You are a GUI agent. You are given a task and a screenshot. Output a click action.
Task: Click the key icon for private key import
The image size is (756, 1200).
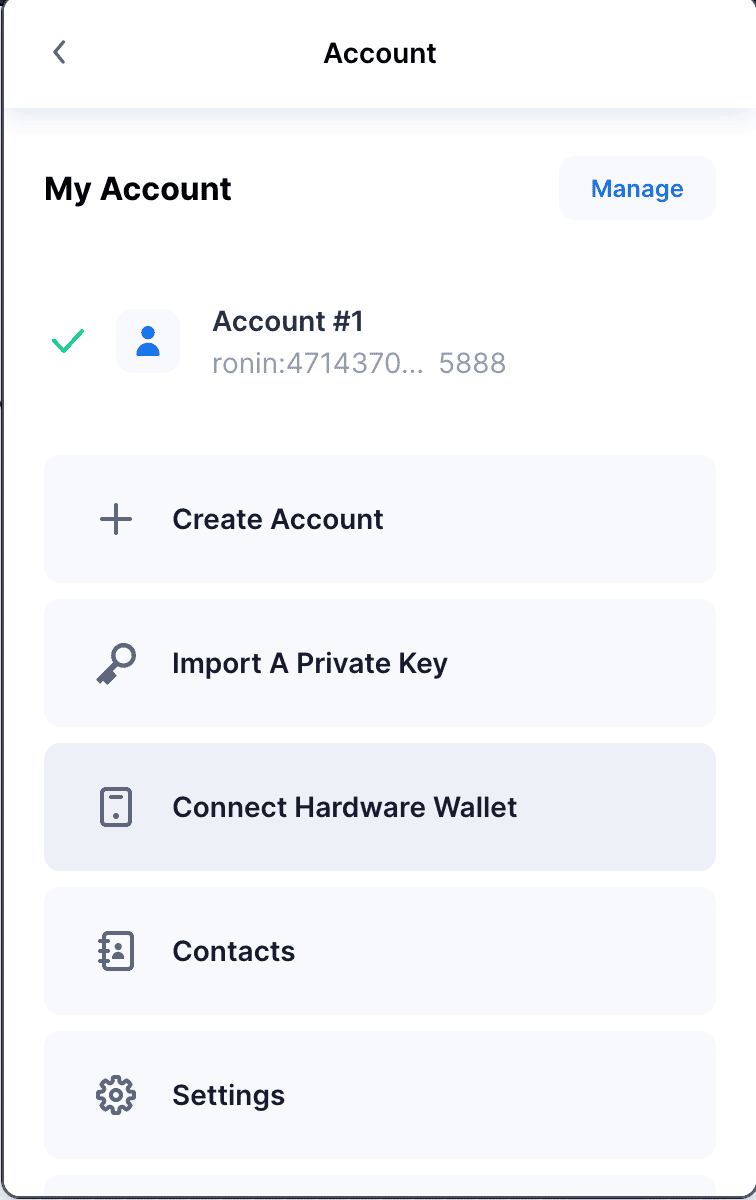click(116, 663)
